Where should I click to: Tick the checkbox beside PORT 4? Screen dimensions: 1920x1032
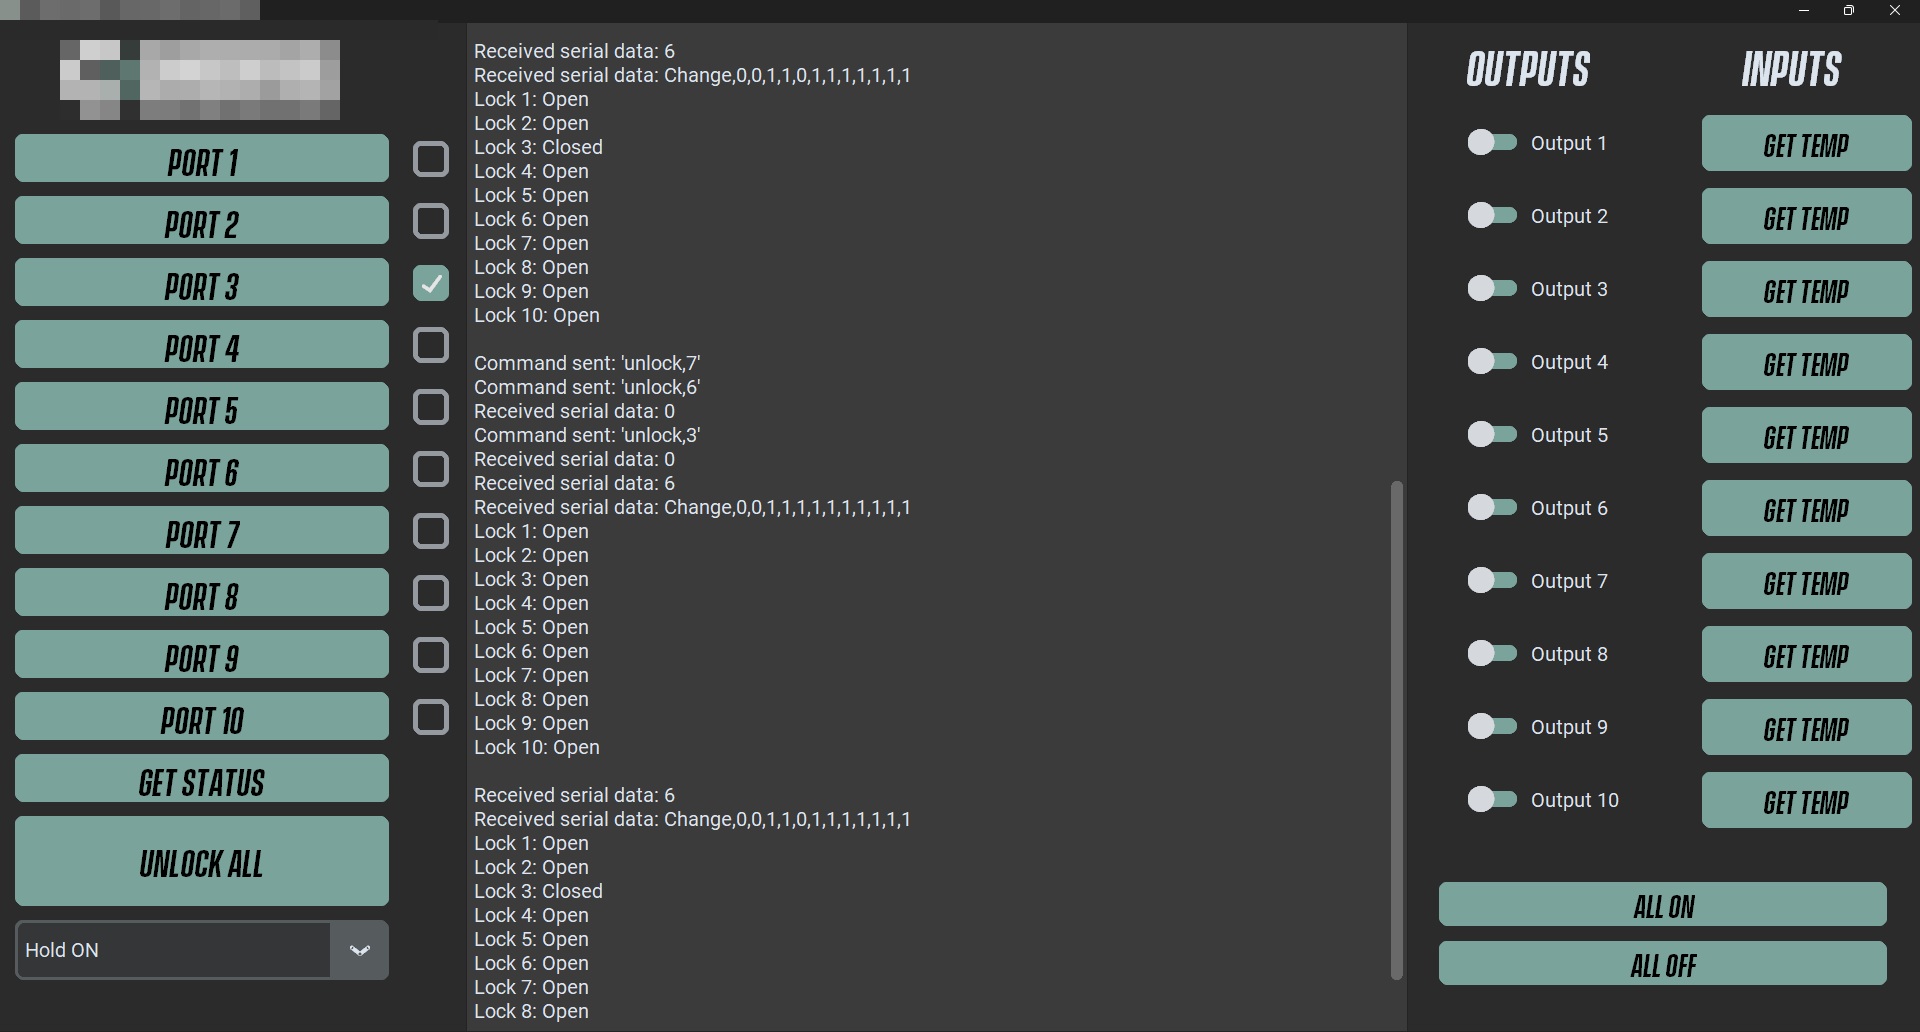[431, 345]
